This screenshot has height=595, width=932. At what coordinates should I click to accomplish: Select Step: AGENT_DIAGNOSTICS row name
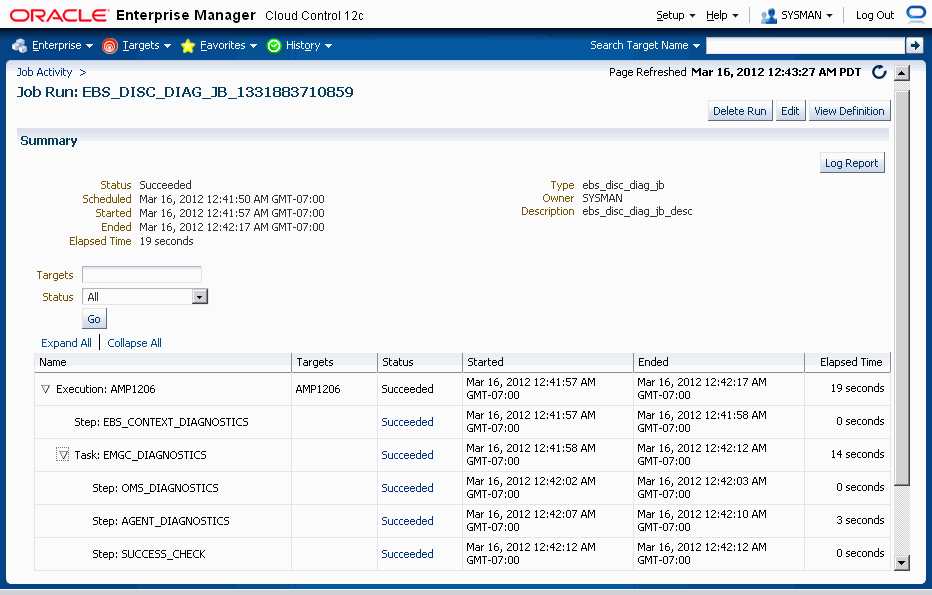(160, 521)
